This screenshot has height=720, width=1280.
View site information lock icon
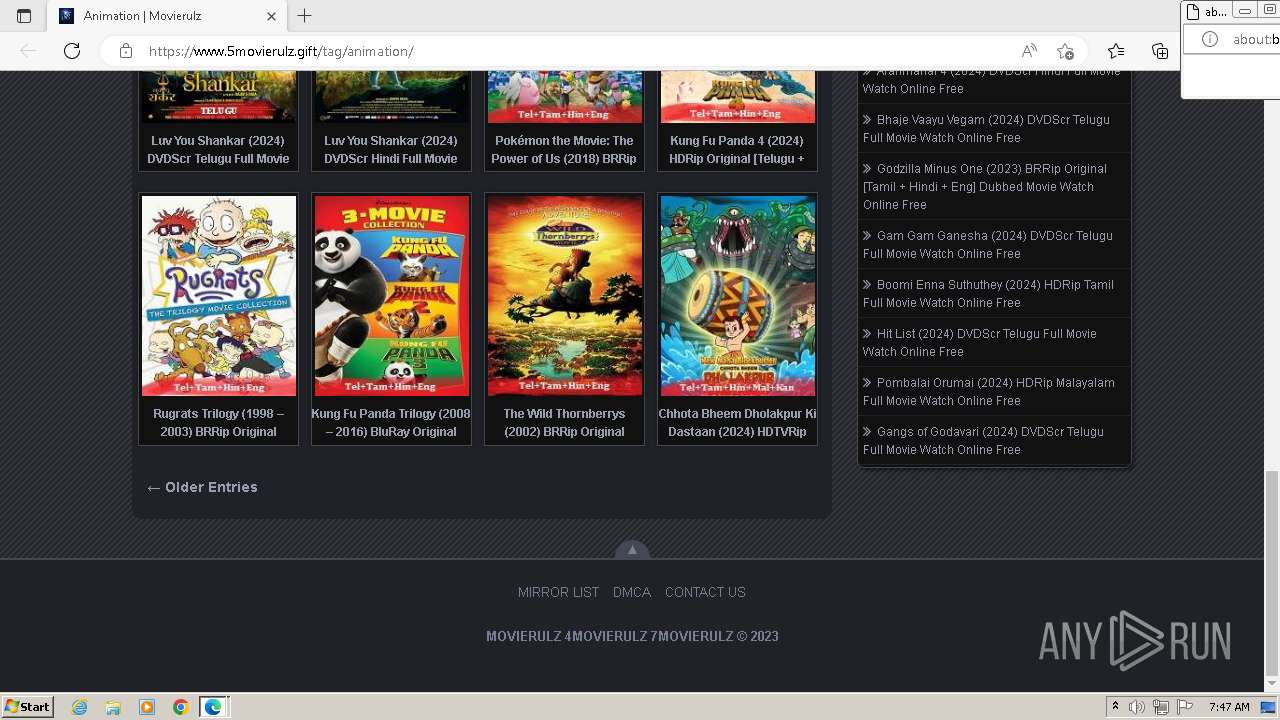pos(126,51)
